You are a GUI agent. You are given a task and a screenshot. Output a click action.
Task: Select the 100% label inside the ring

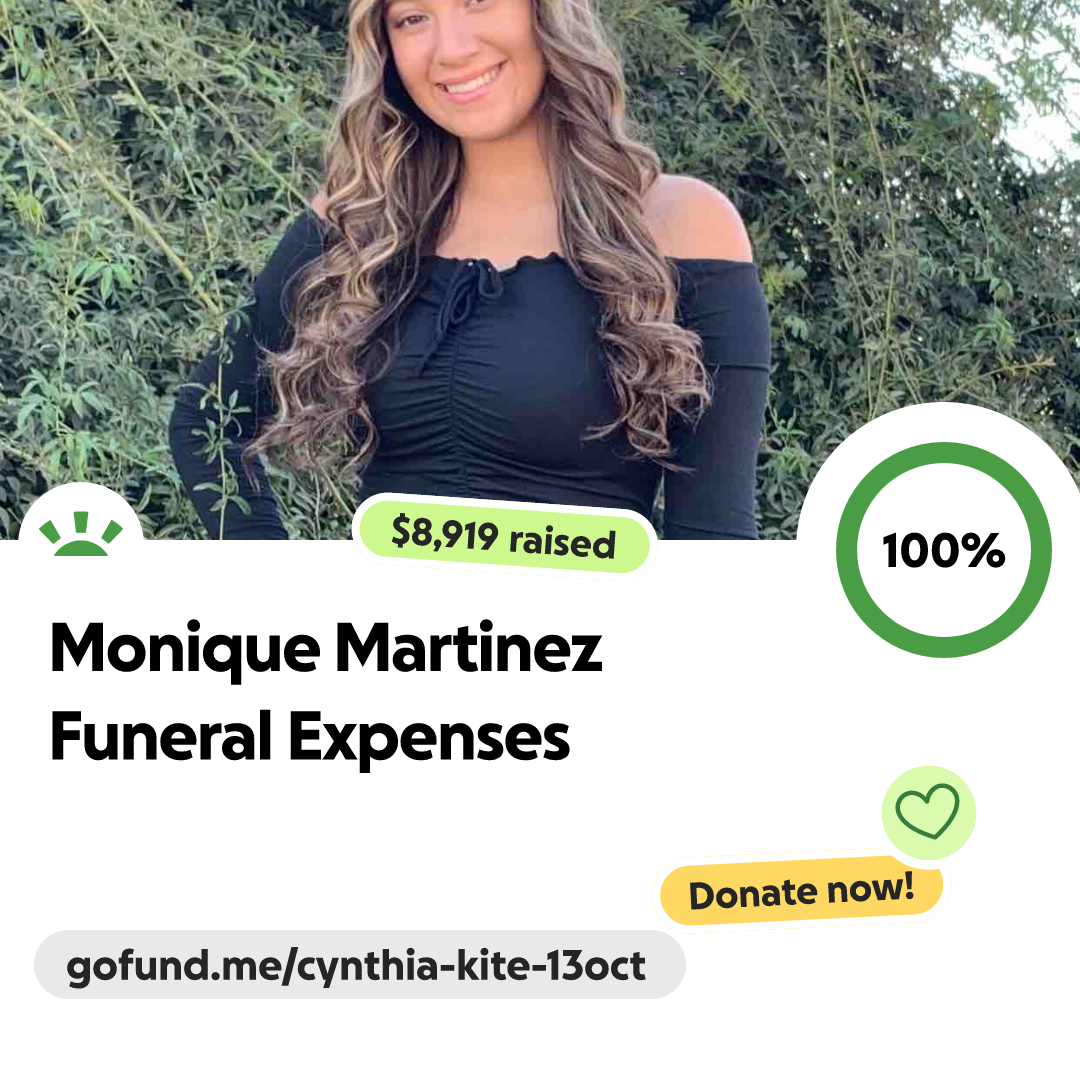(944, 550)
